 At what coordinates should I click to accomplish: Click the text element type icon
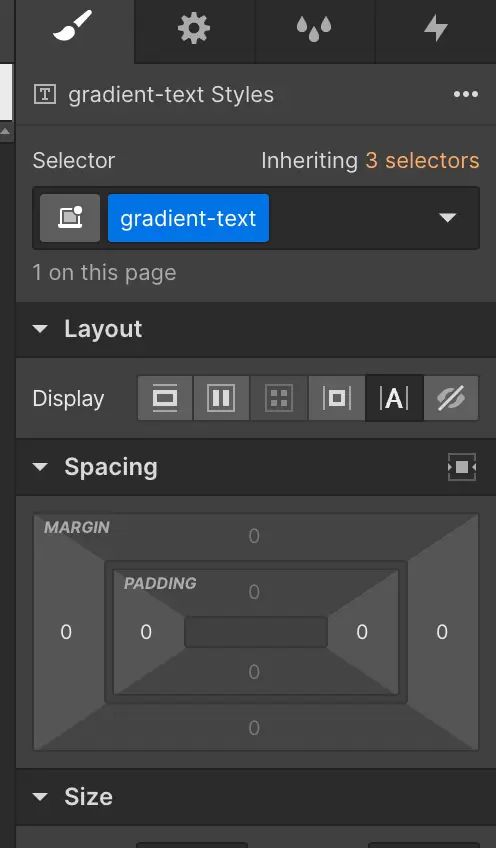(45, 95)
